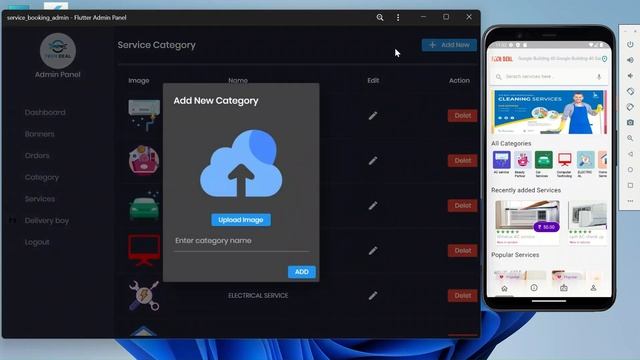Click the green car category thumbnail
The height and width of the screenshot is (360, 640).
(x=144, y=206)
